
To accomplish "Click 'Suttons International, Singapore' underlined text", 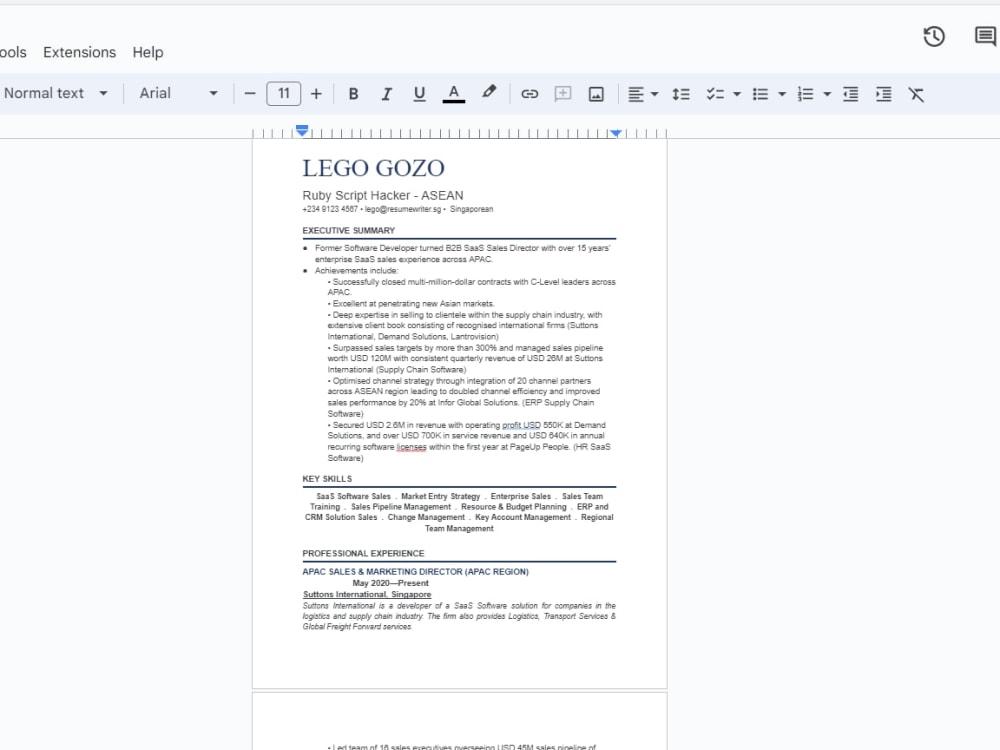I will [367, 594].
